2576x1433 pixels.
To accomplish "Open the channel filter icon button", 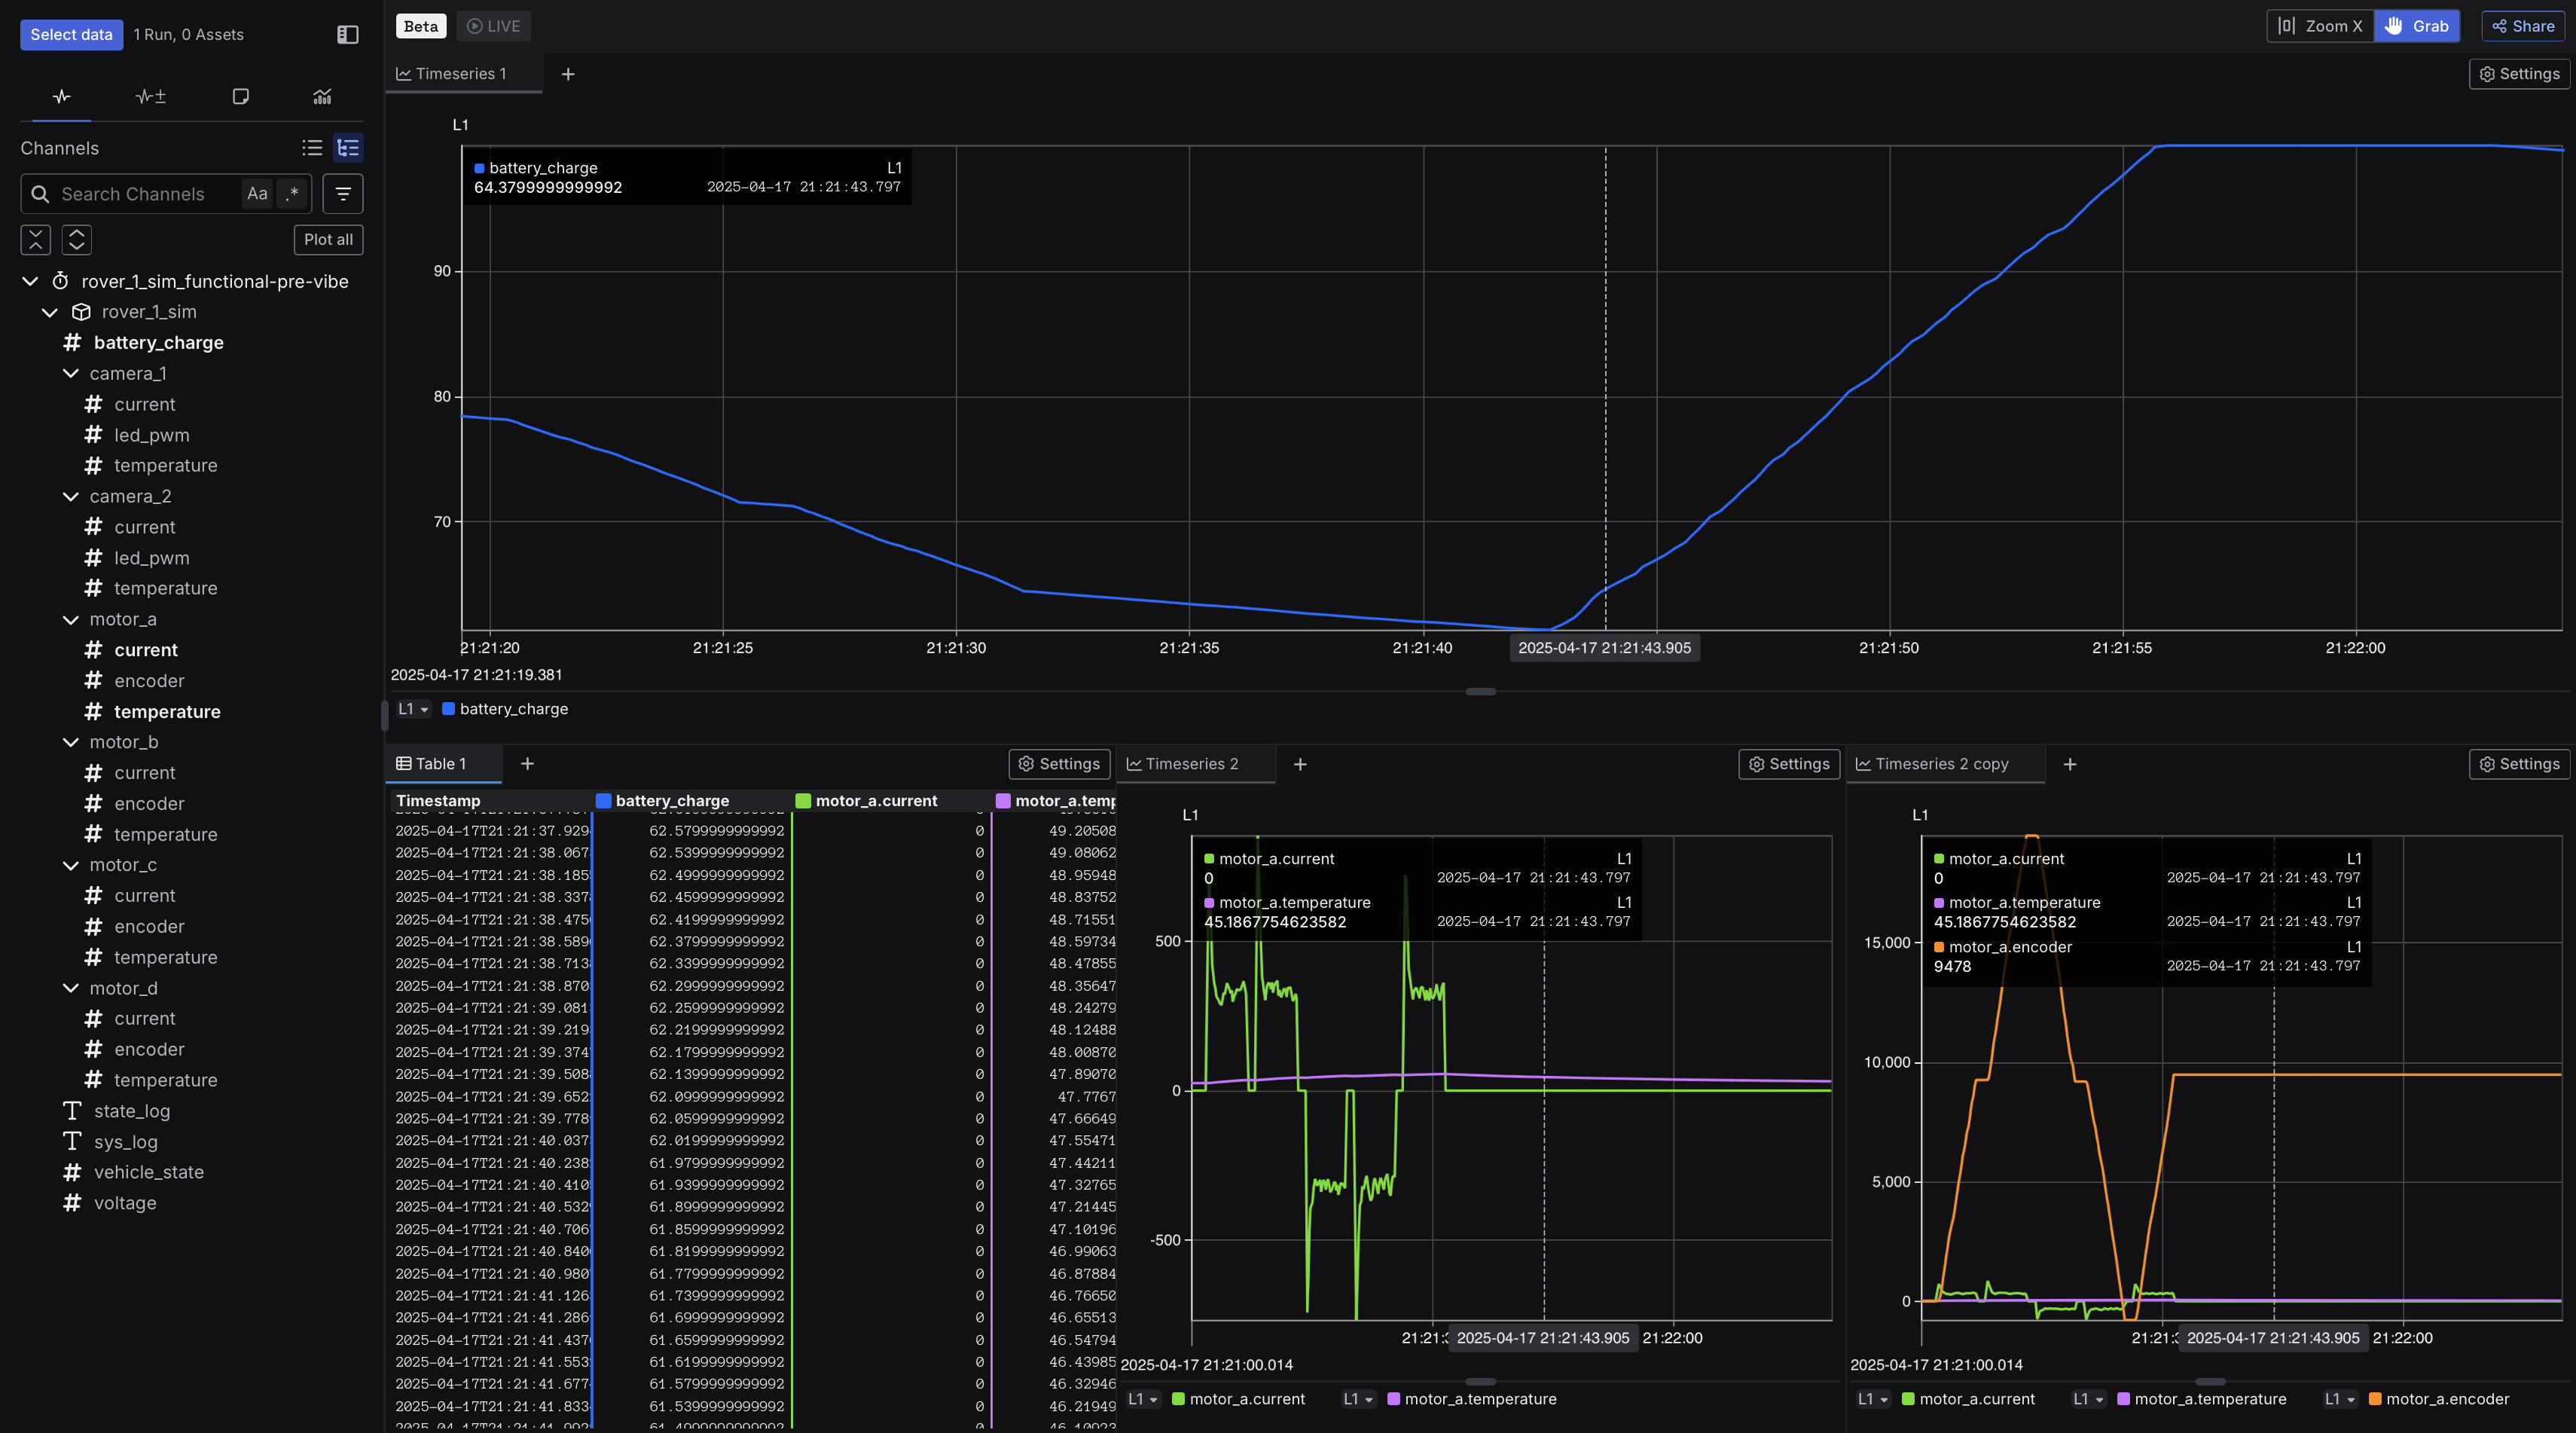I will click(x=343, y=194).
